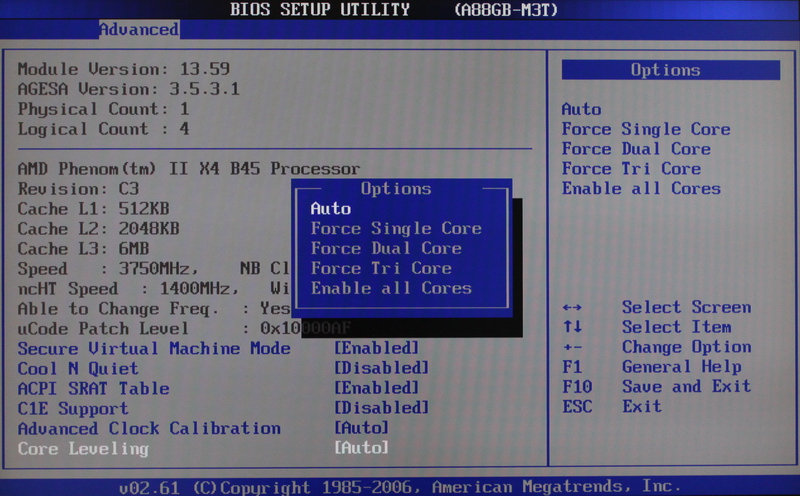Choose Enable all Cores in popup
Viewport: 800px width, 496px height.
391,288
